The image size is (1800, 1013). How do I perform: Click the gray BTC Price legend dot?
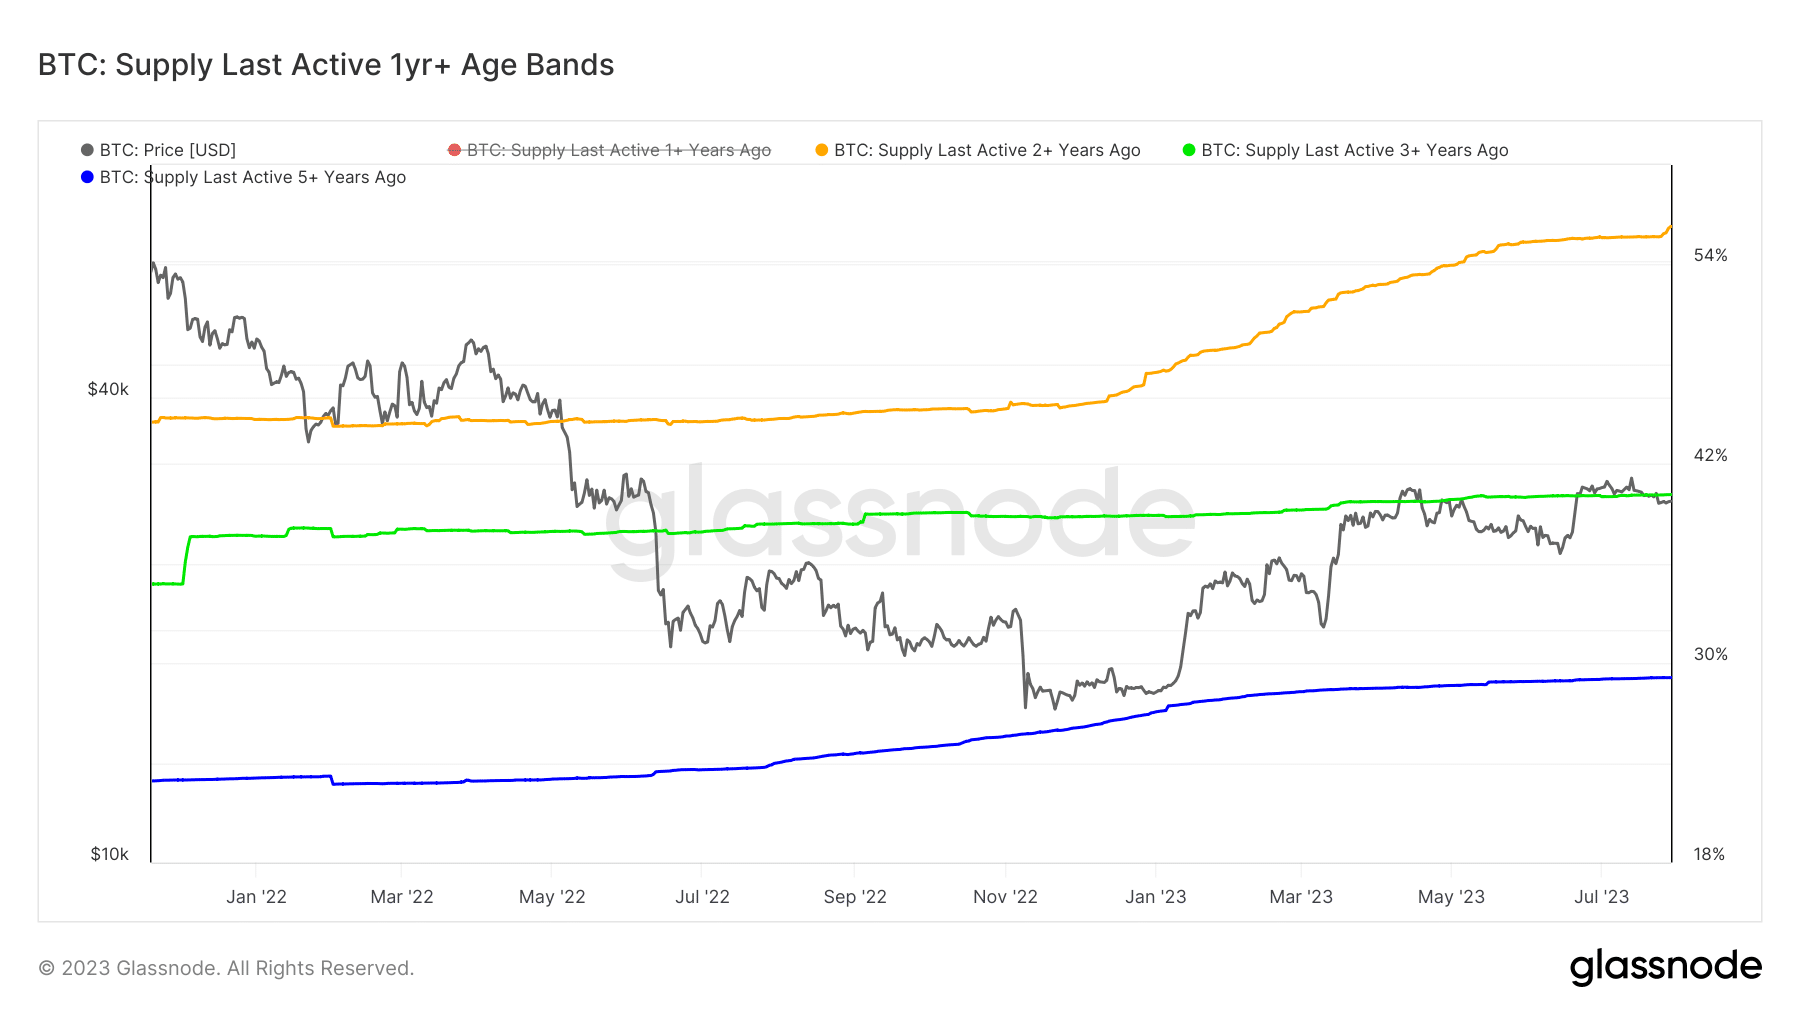tap(88, 150)
